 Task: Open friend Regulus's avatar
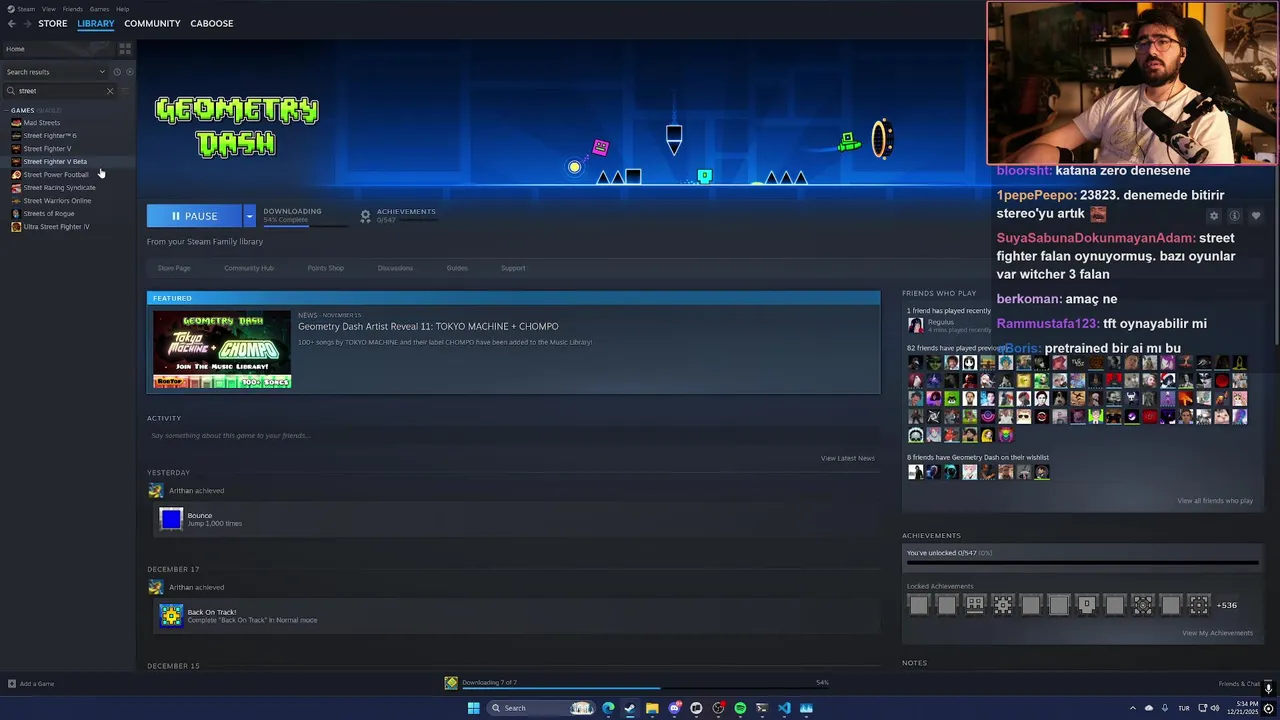point(915,325)
